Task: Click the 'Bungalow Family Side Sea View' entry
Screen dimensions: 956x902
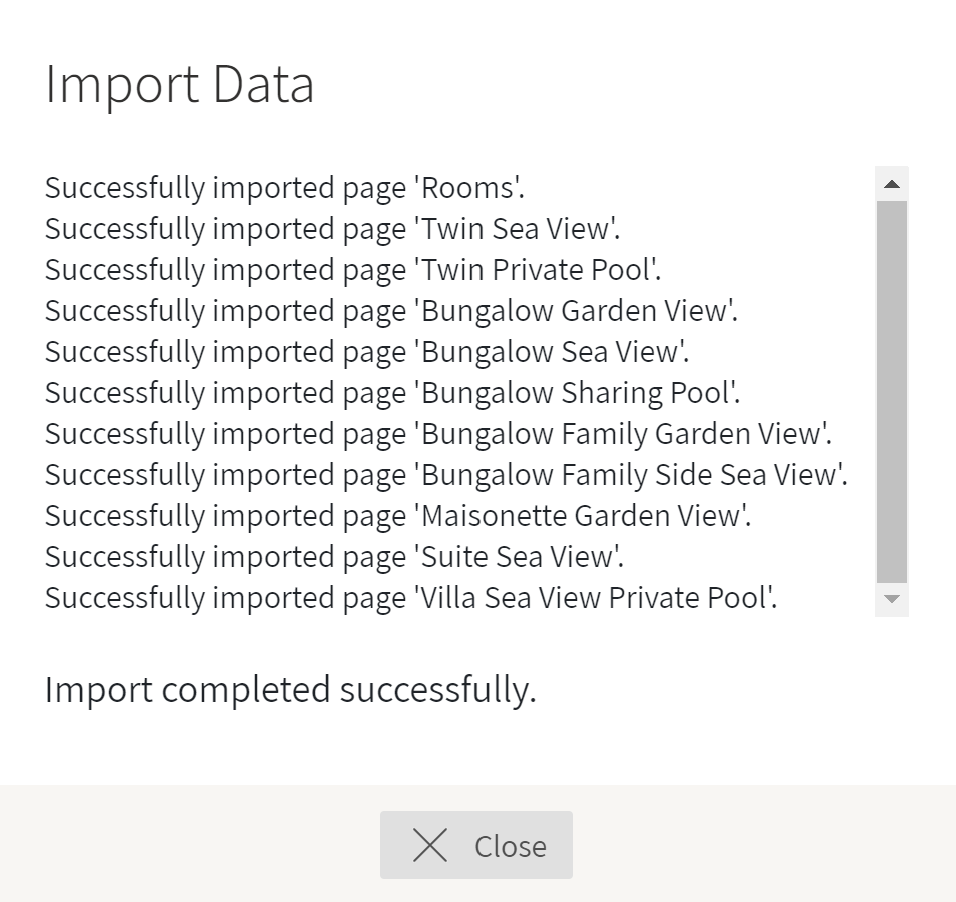Action: coord(446,474)
